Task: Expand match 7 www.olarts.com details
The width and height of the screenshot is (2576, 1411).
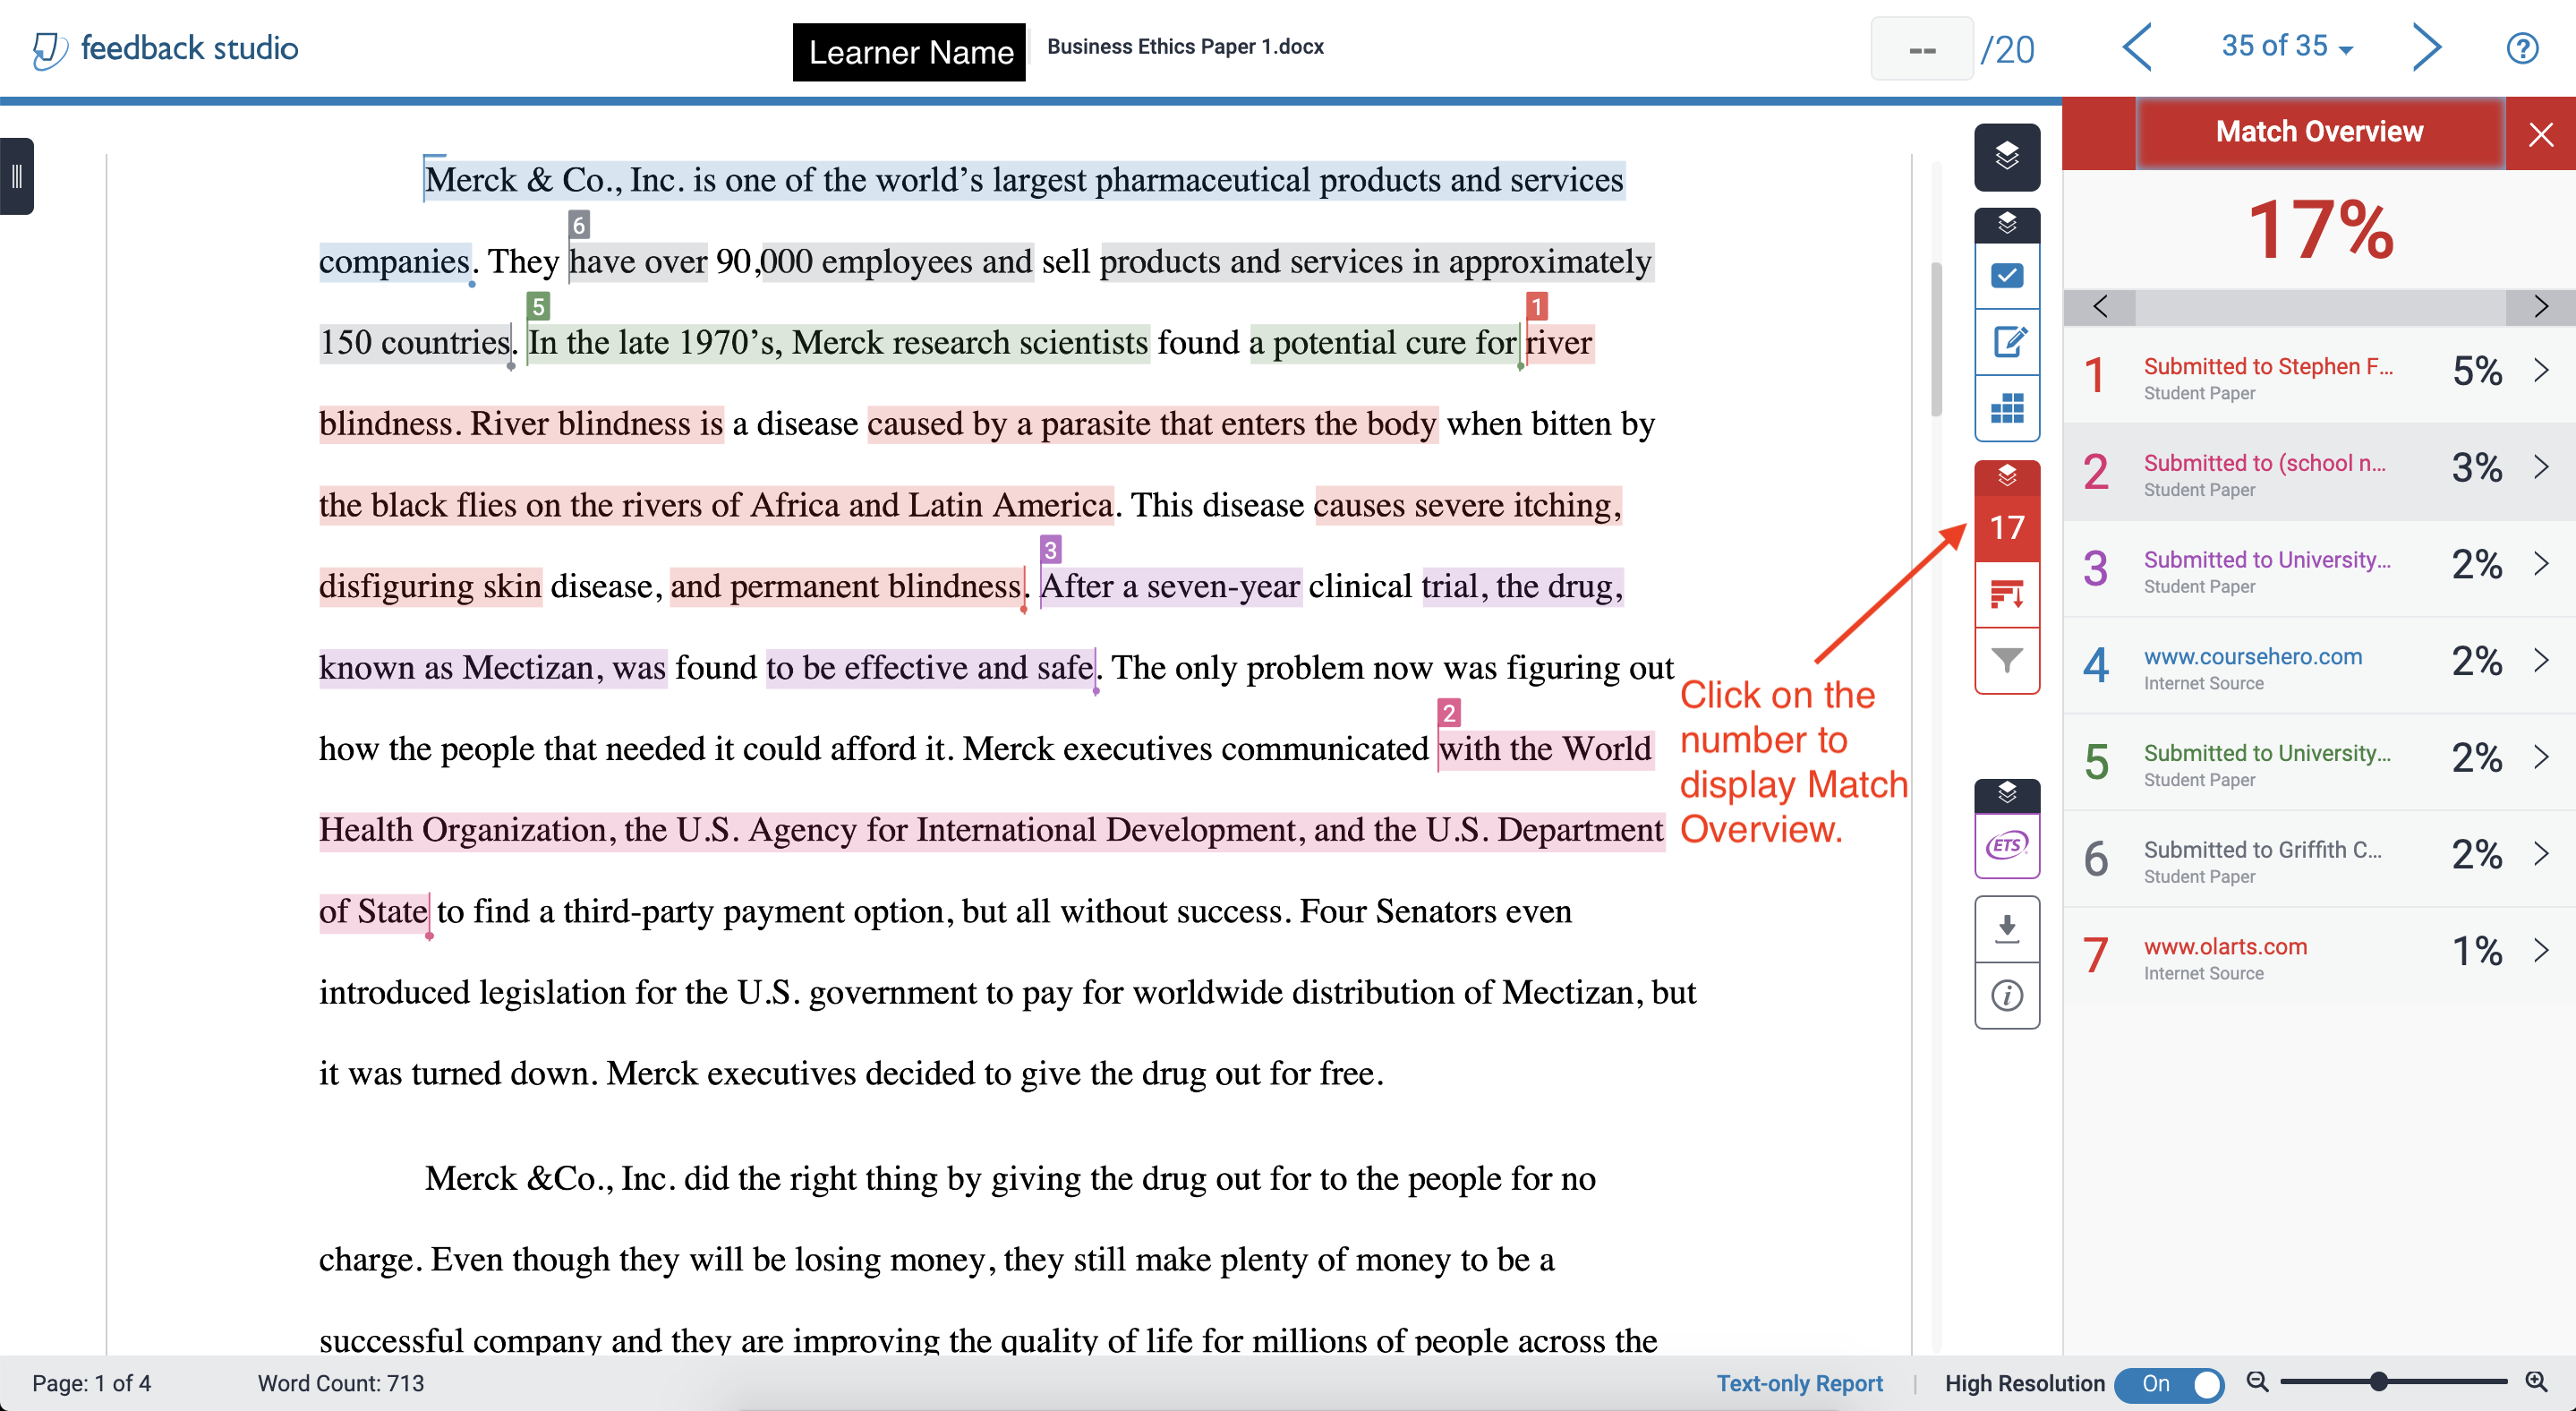Action: (2541, 950)
